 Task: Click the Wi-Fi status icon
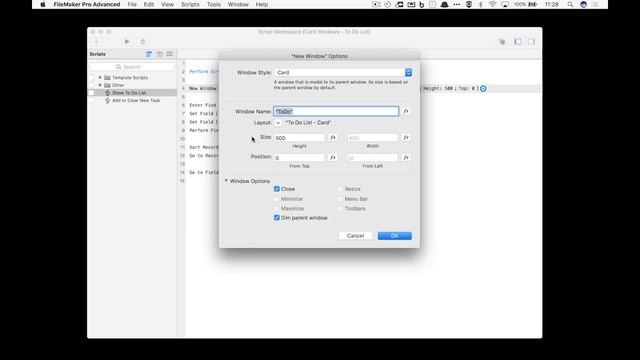(x=493, y=4)
